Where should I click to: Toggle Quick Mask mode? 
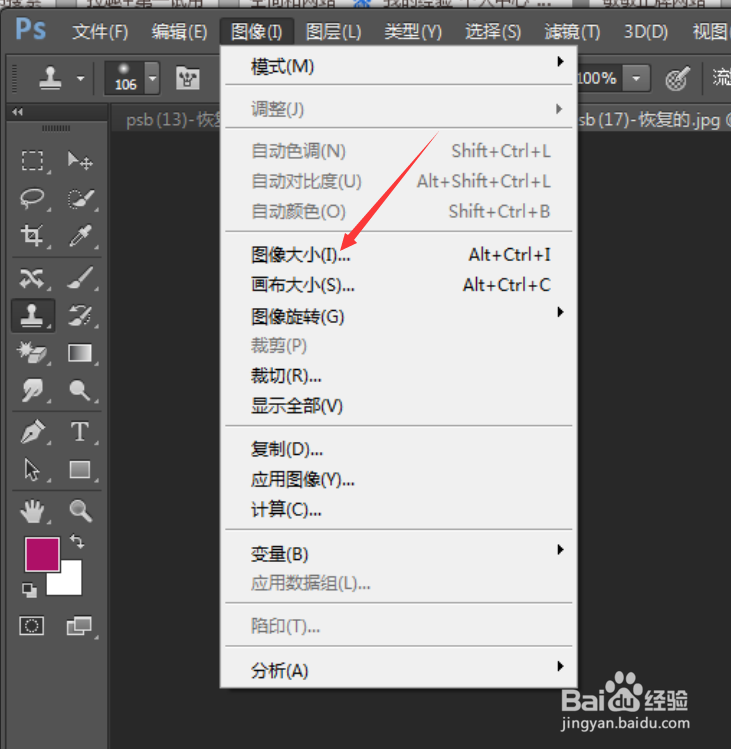pyautogui.click(x=32, y=625)
